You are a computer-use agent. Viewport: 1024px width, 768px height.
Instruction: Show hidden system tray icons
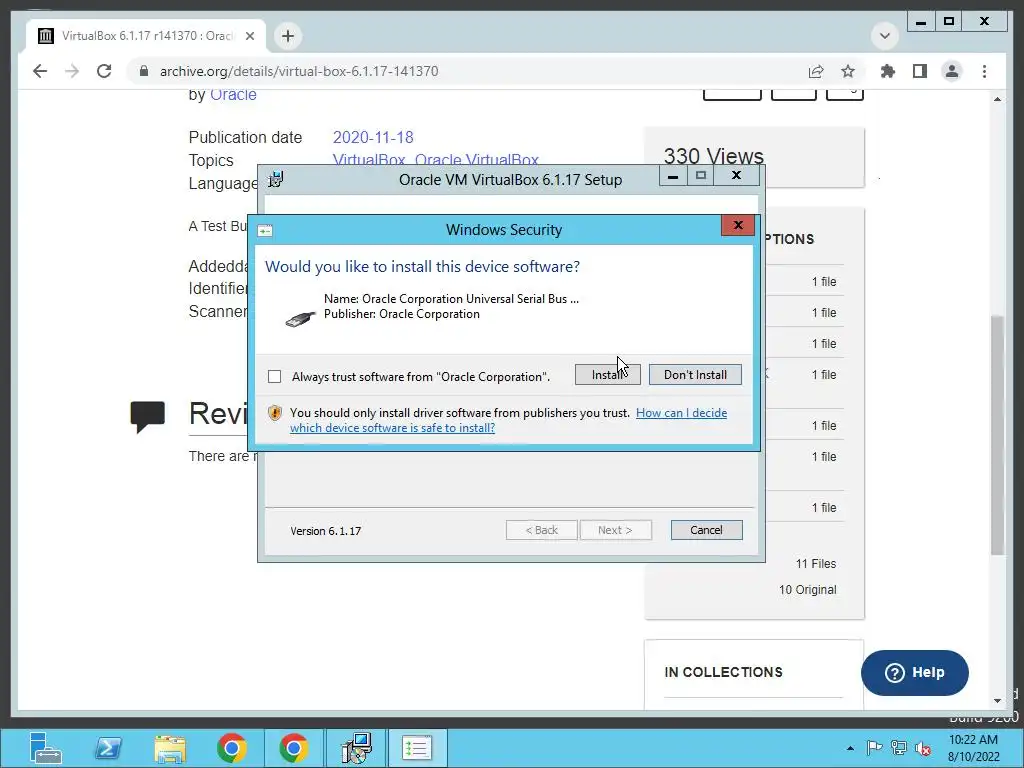click(x=850, y=748)
